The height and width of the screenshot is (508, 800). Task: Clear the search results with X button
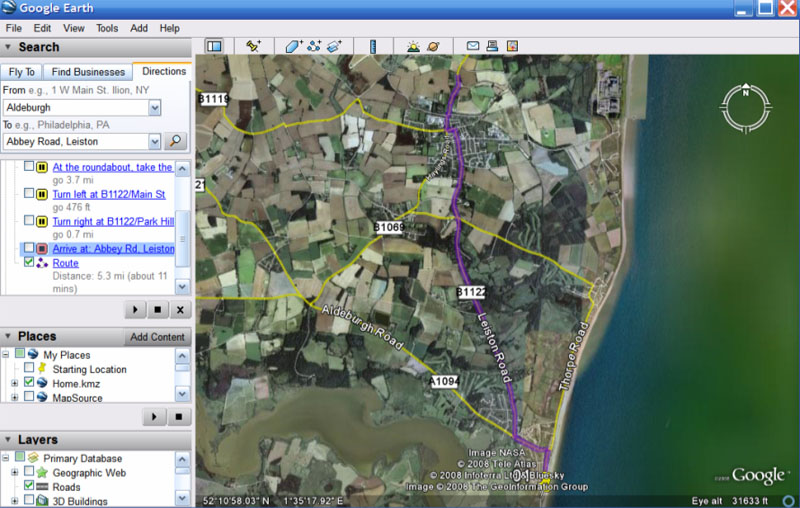(x=180, y=310)
